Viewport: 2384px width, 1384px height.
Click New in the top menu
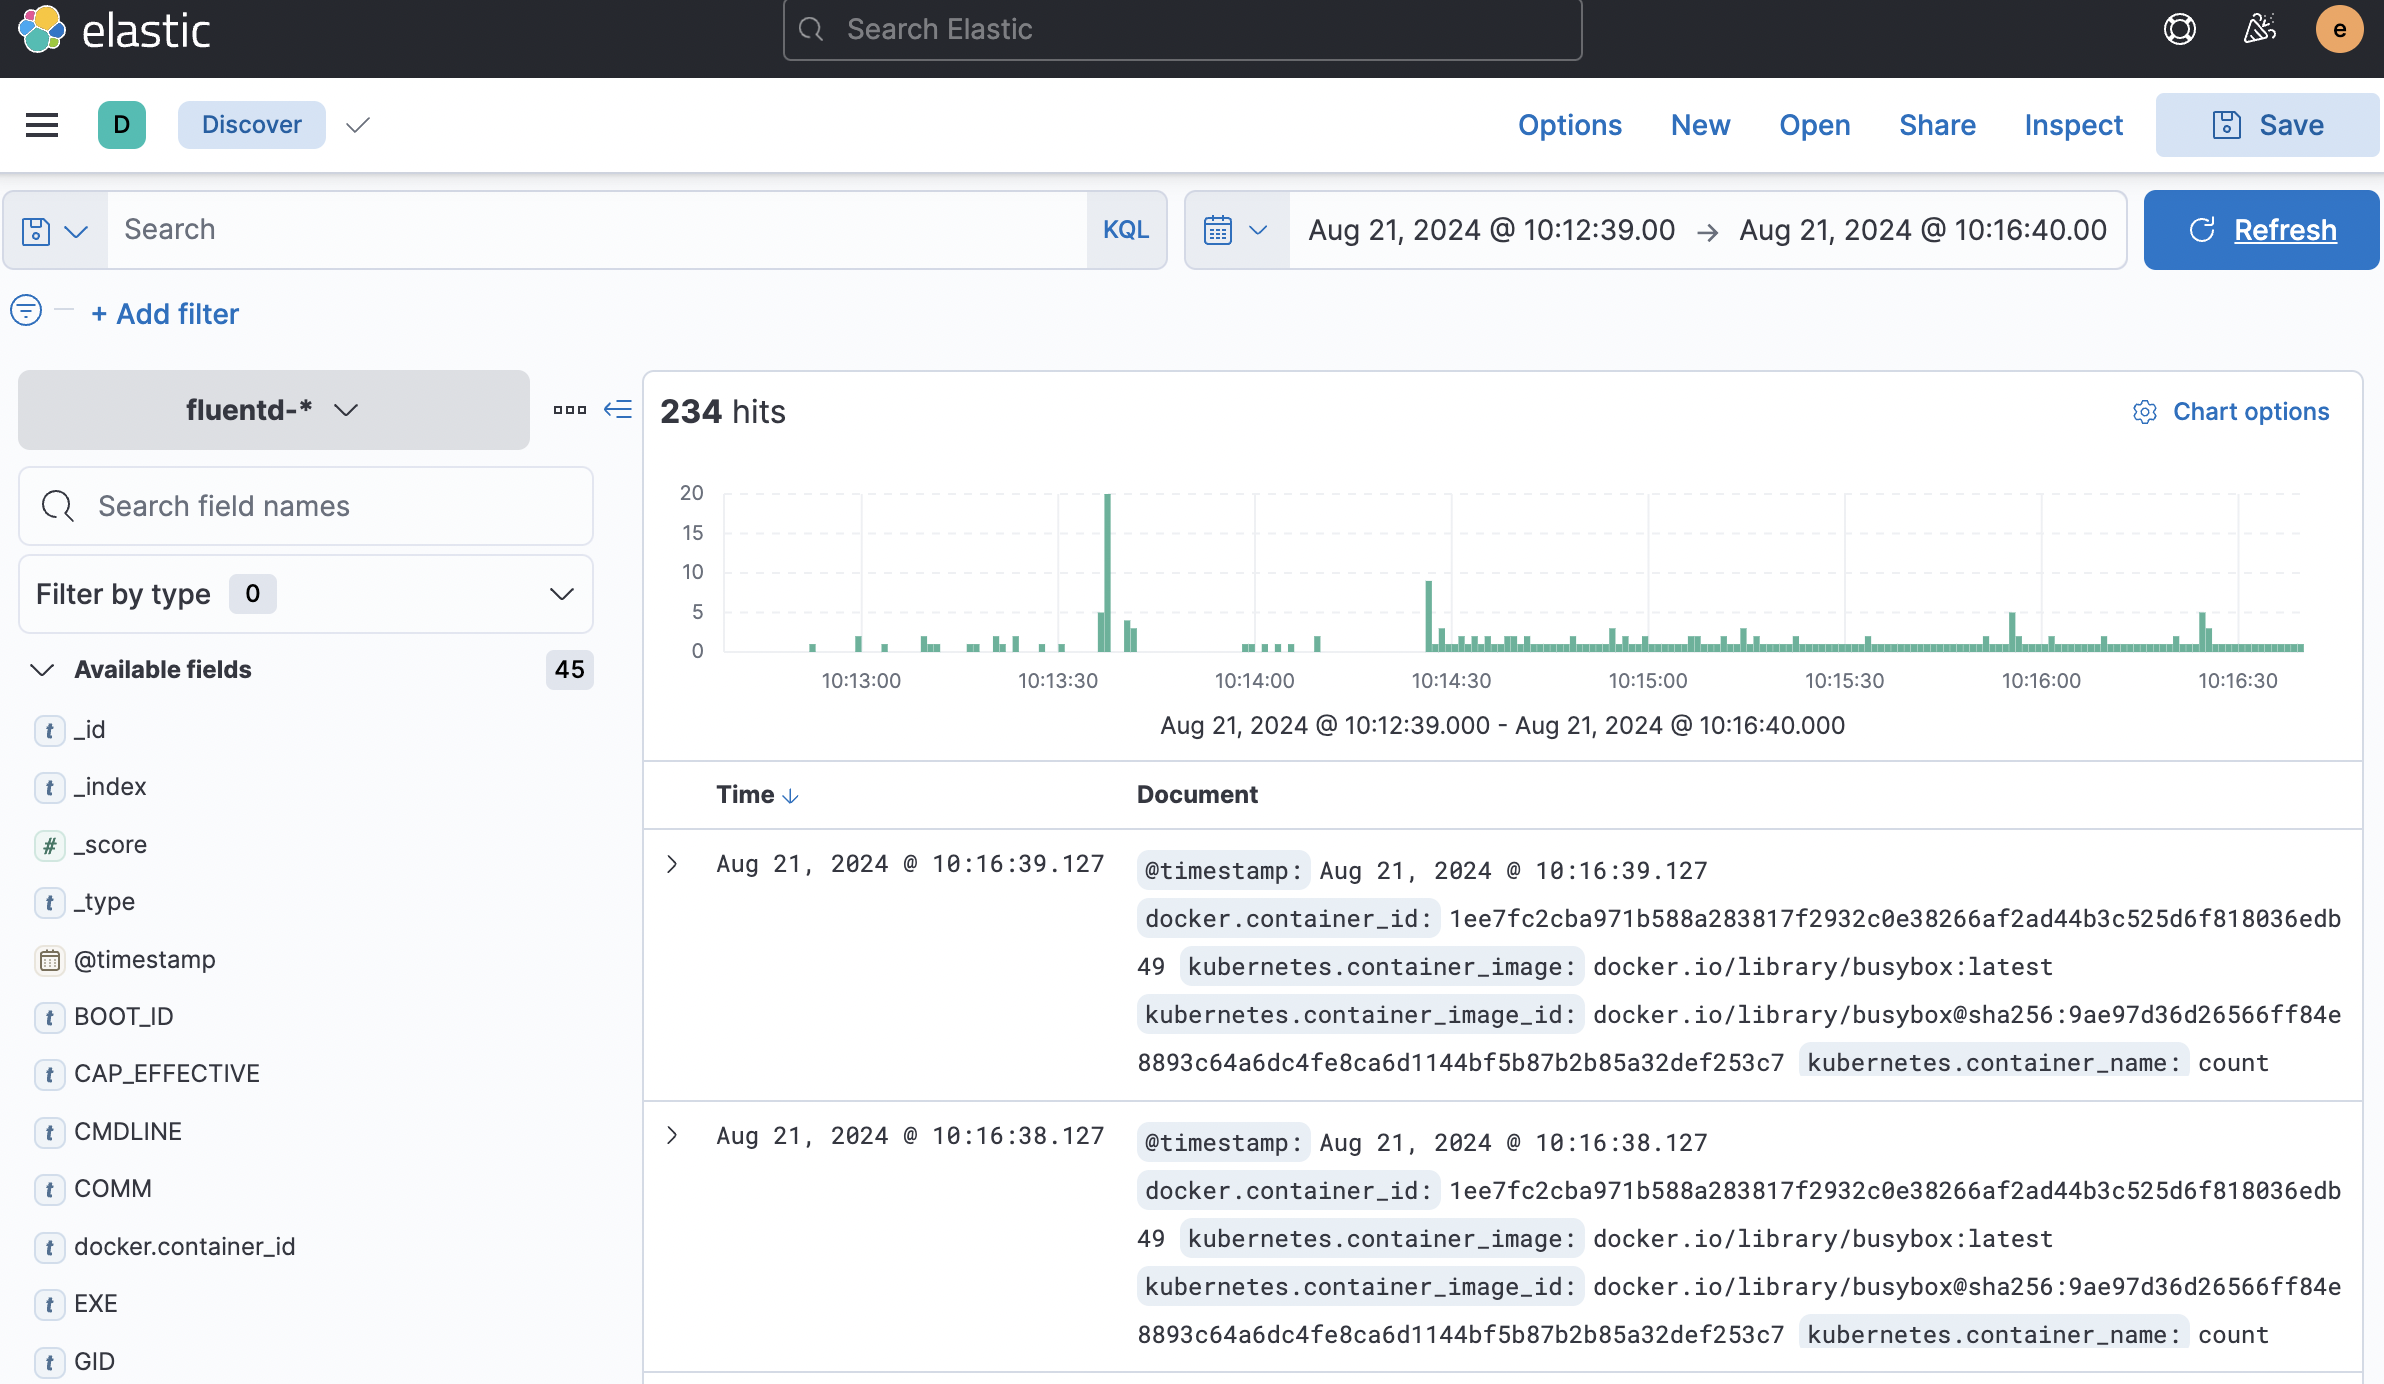1701,125
